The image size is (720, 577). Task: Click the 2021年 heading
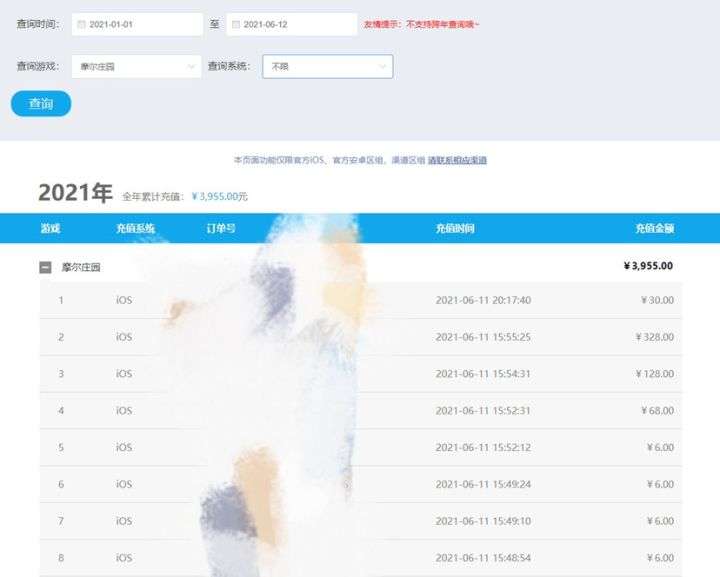click(x=76, y=192)
